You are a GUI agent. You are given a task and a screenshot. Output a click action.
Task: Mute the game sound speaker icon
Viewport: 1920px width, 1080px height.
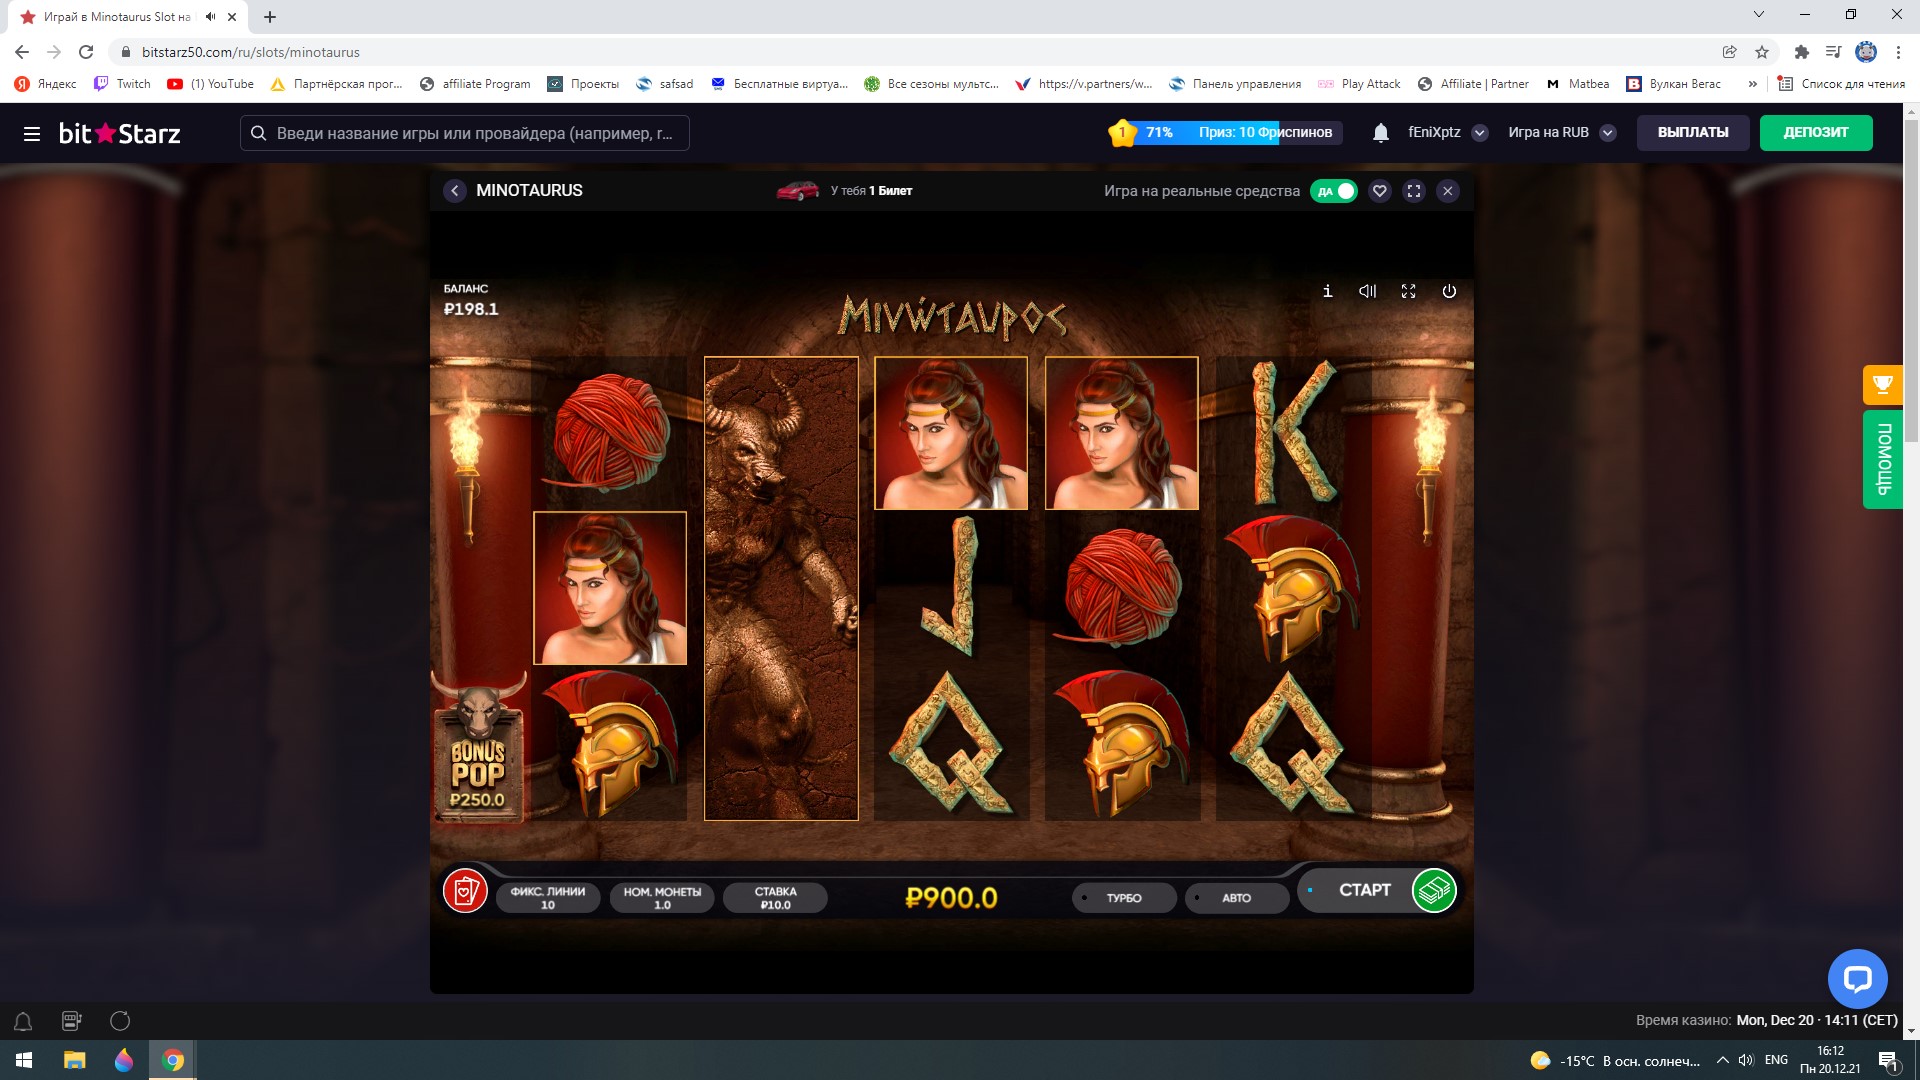pyautogui.click(x=1367, y=291)
